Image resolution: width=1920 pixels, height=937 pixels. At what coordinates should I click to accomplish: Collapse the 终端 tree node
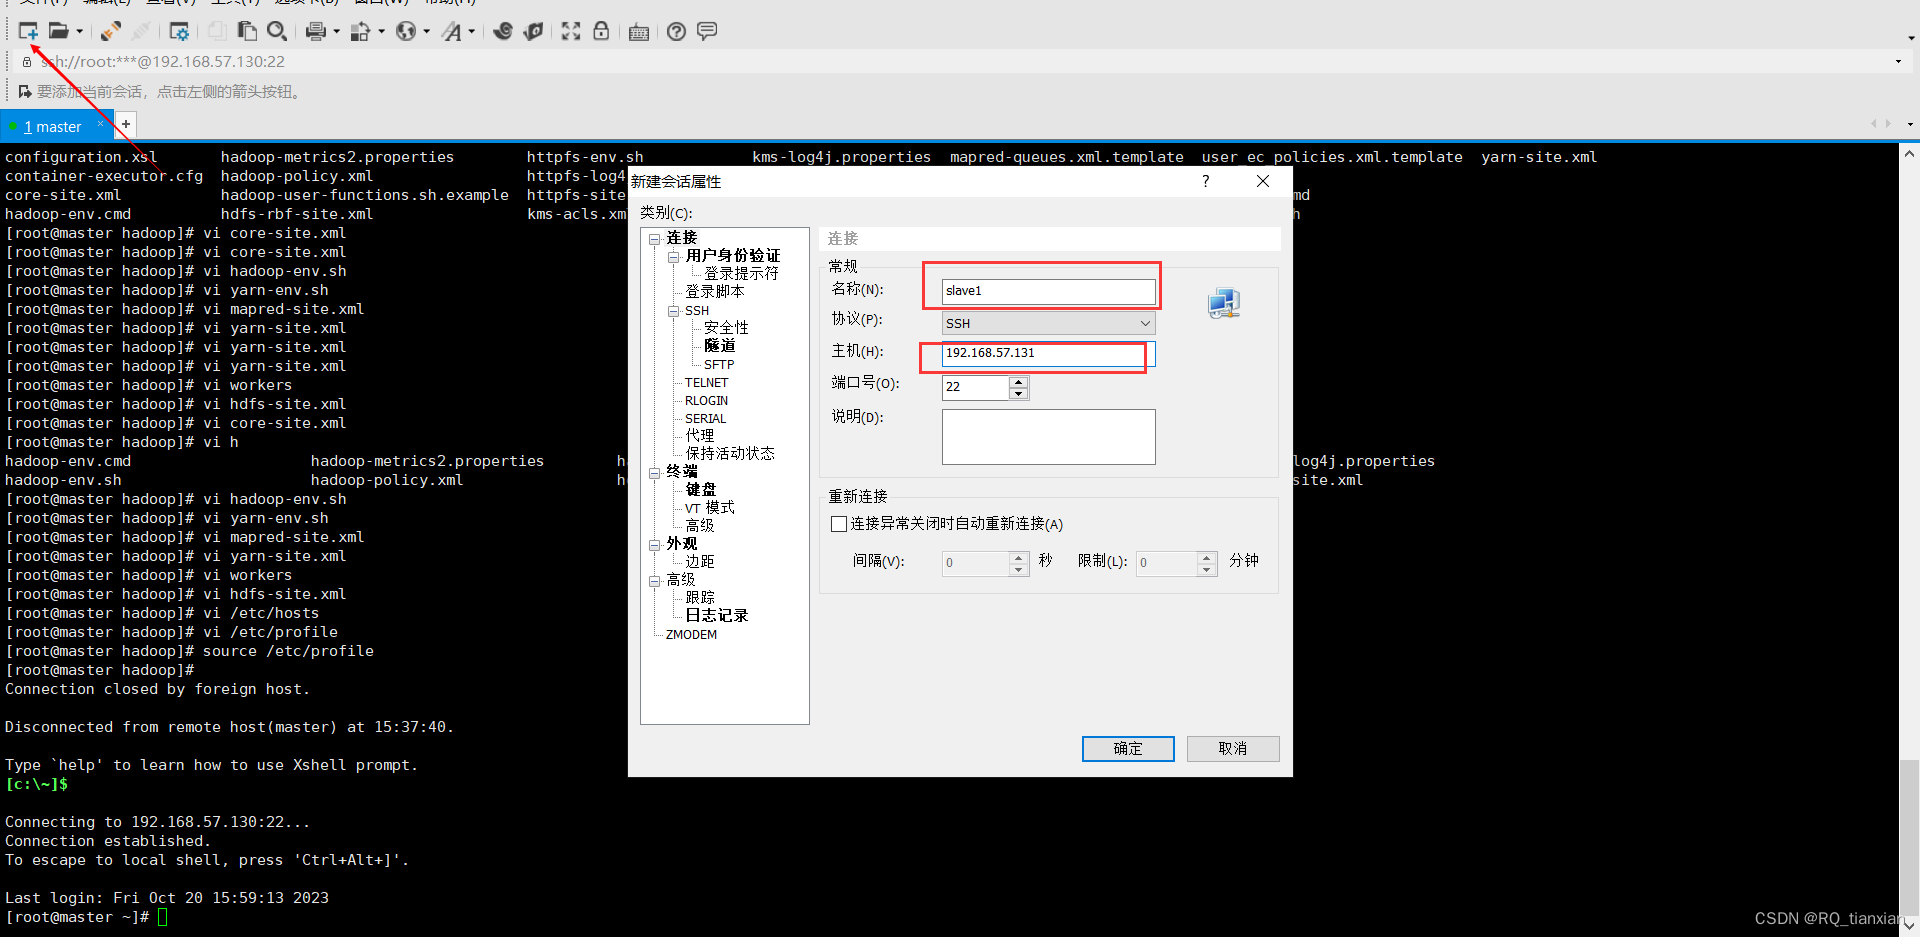655,472
